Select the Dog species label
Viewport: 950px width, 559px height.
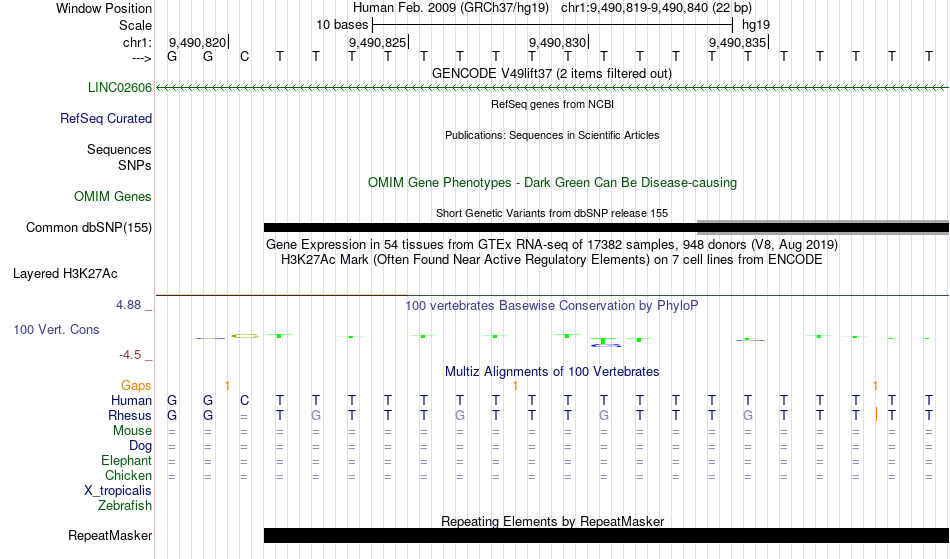141,446
